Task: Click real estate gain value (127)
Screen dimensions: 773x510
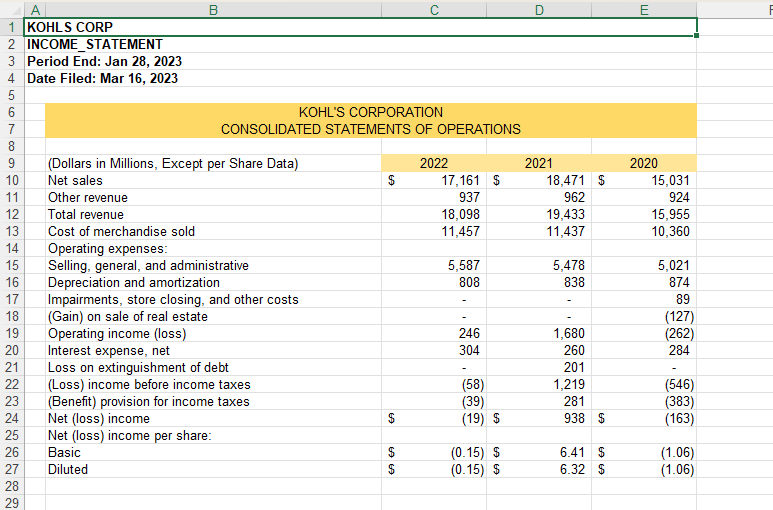Action: [679, 316]
